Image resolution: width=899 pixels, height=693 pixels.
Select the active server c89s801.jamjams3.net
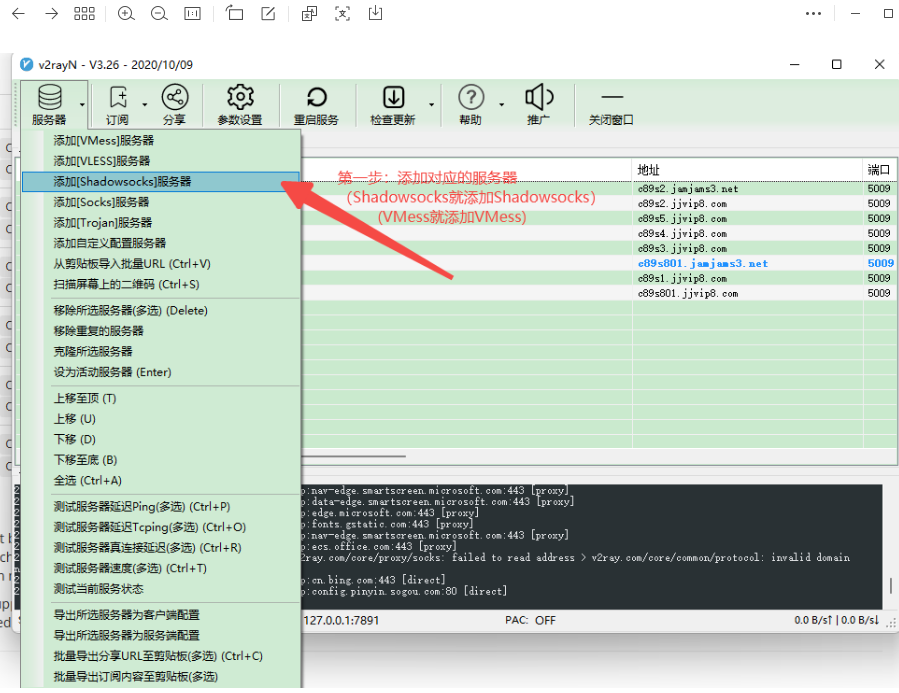pos(600,264)
